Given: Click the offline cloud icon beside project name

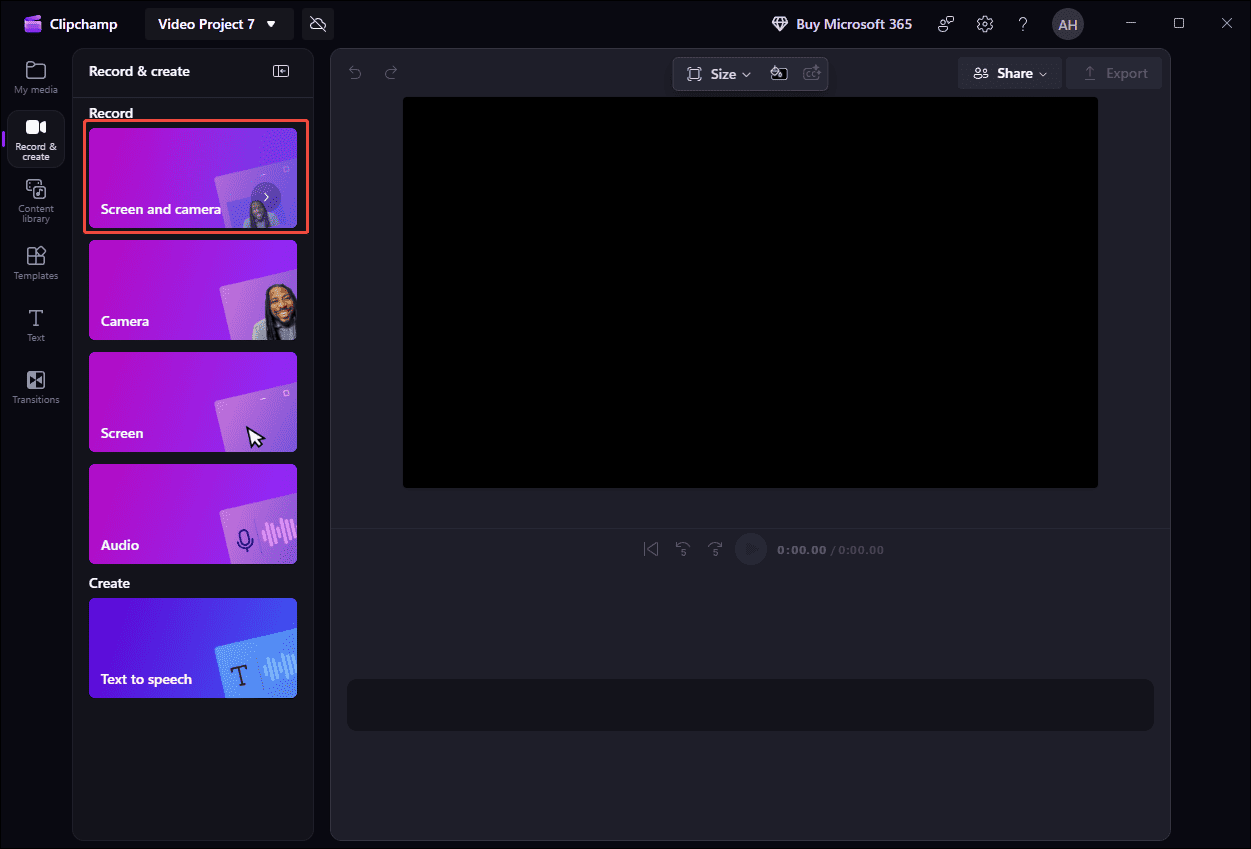Looking at the screenshot, I should 317,23.
